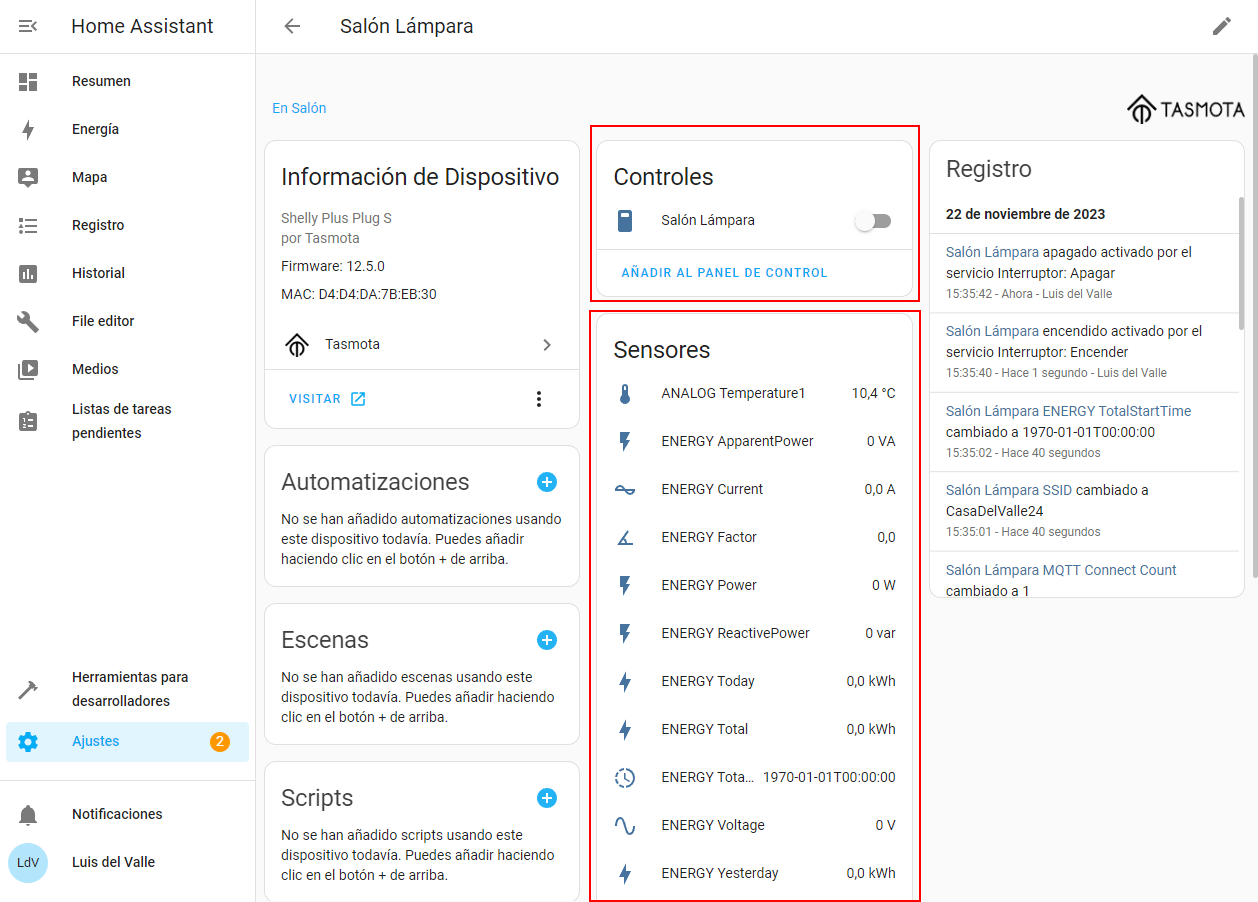Click the pencil edit icon in header

1221,26
